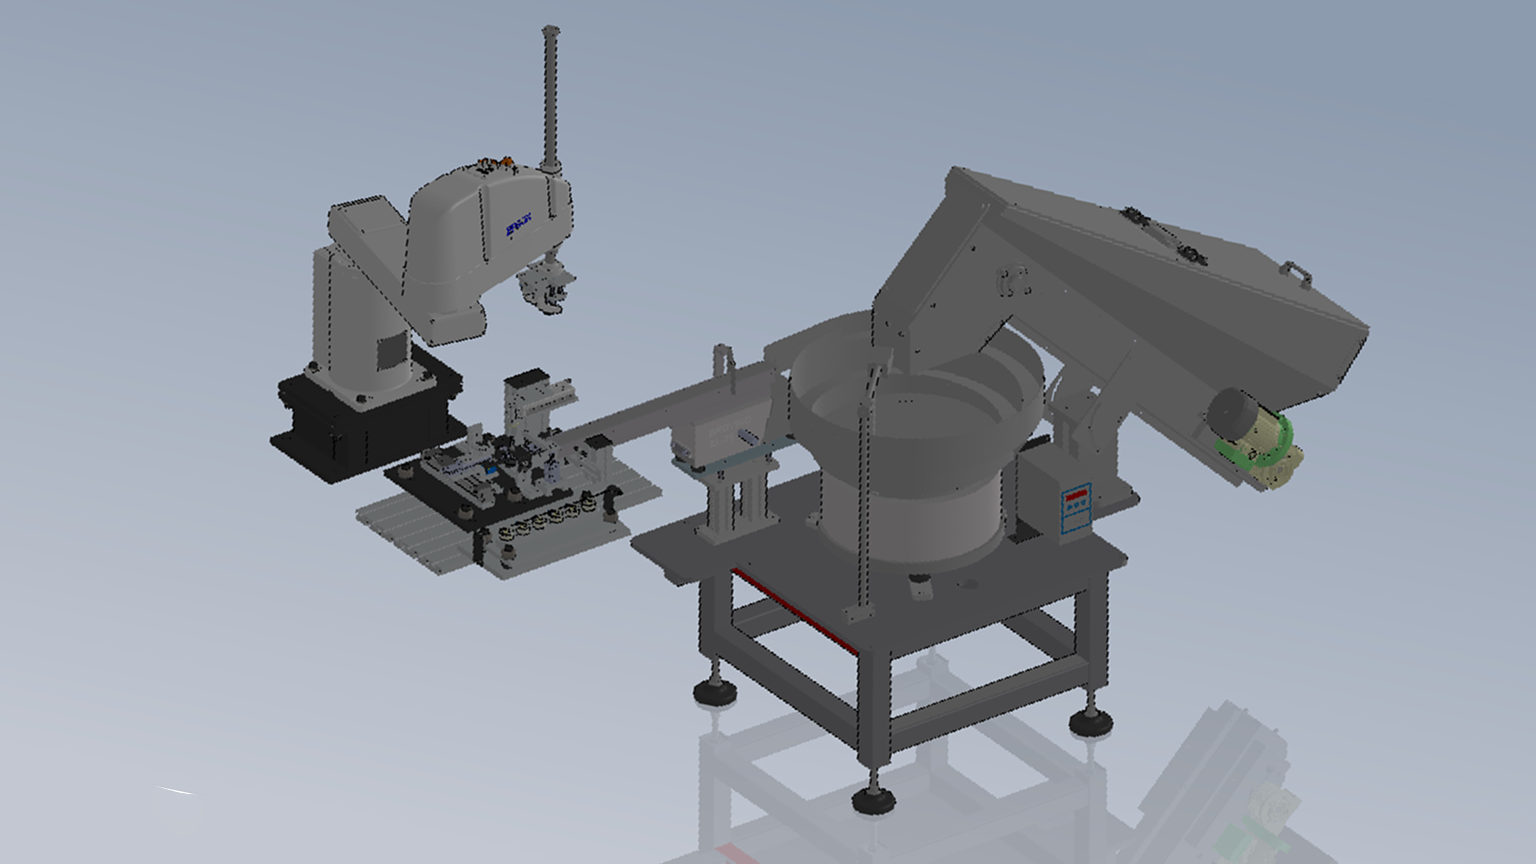Click the robot end-effector gripper

pyautogui.click(x=545, y=285)
